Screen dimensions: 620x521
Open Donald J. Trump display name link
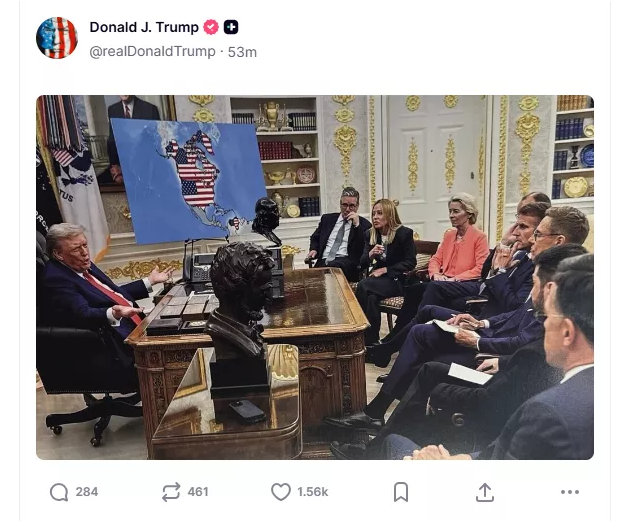144,27
